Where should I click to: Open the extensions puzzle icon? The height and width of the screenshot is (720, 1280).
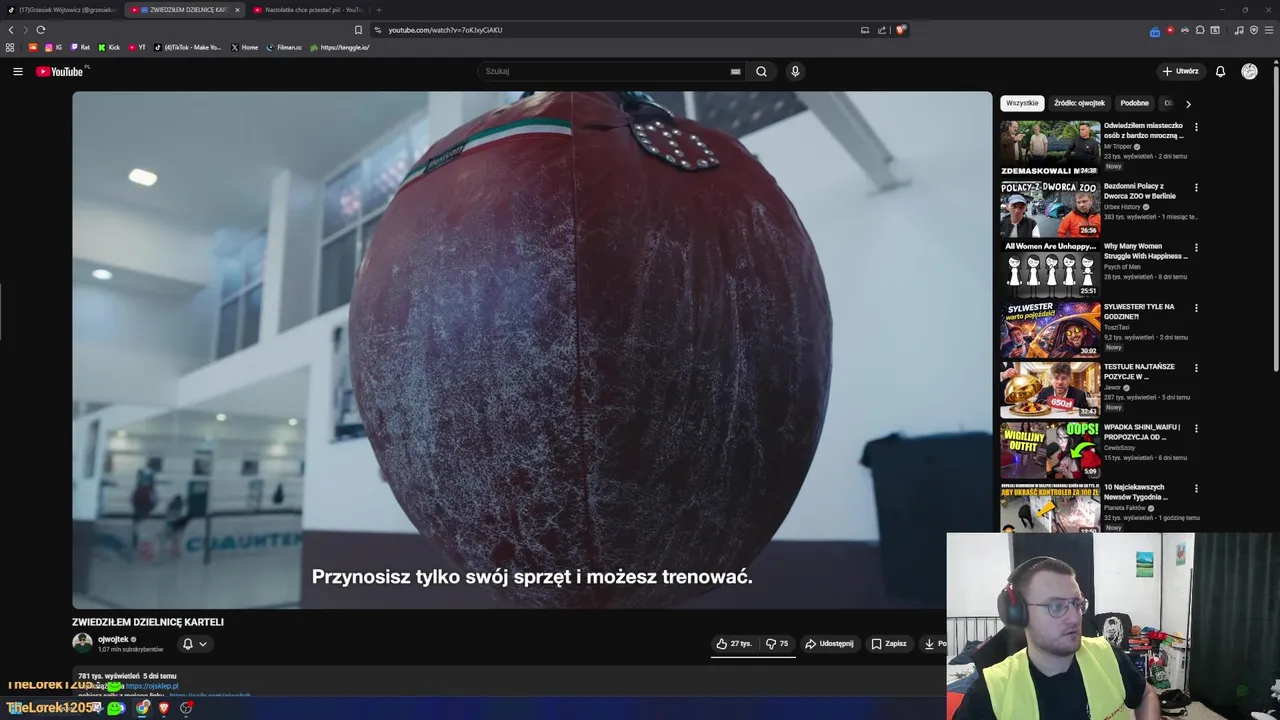coord(1200,30)
